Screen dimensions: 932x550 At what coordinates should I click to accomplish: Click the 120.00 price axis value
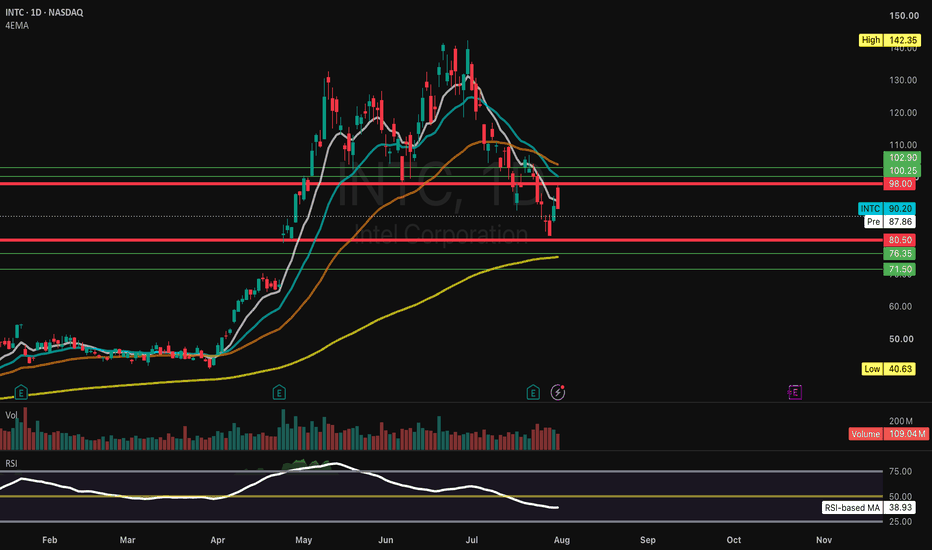903,113
